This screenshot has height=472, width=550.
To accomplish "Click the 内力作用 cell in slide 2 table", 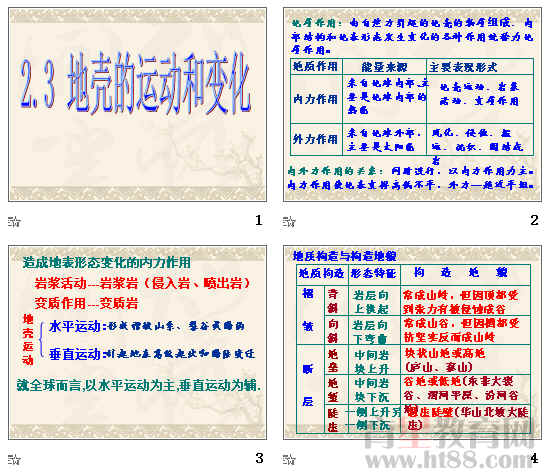I will tap(315, 99).
